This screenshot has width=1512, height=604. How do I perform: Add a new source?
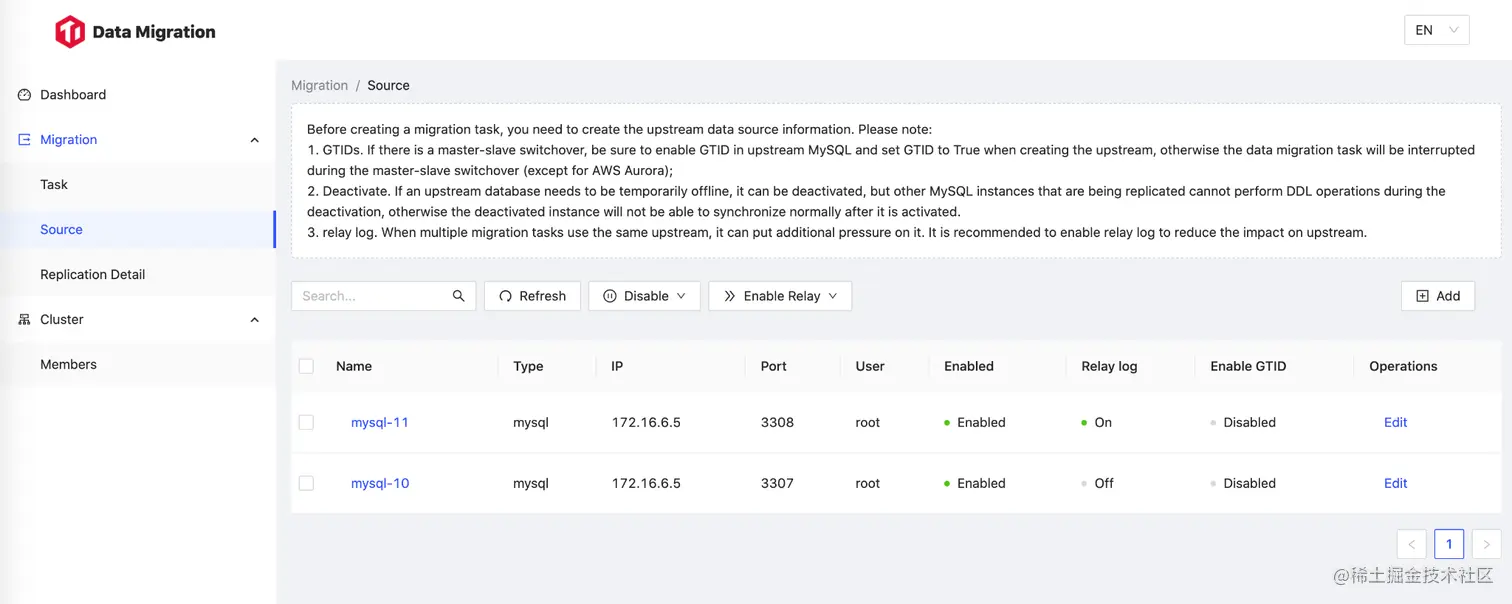[1438, 296]
